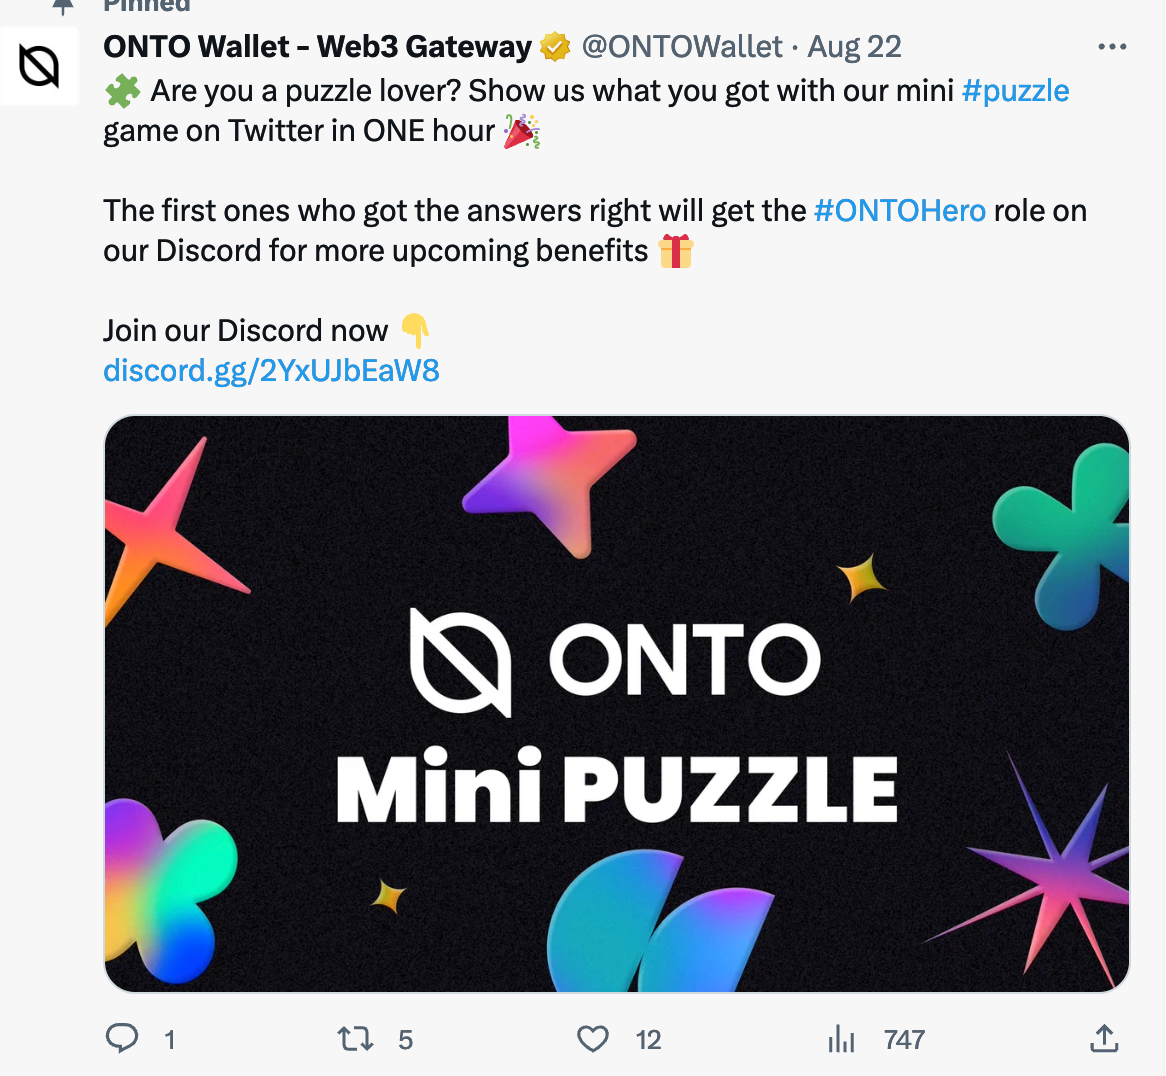The width and height of the screenshot is (1166, 1076).
Task: Like the tweet with the heart icon
Action: click(x=593, y=1039)
